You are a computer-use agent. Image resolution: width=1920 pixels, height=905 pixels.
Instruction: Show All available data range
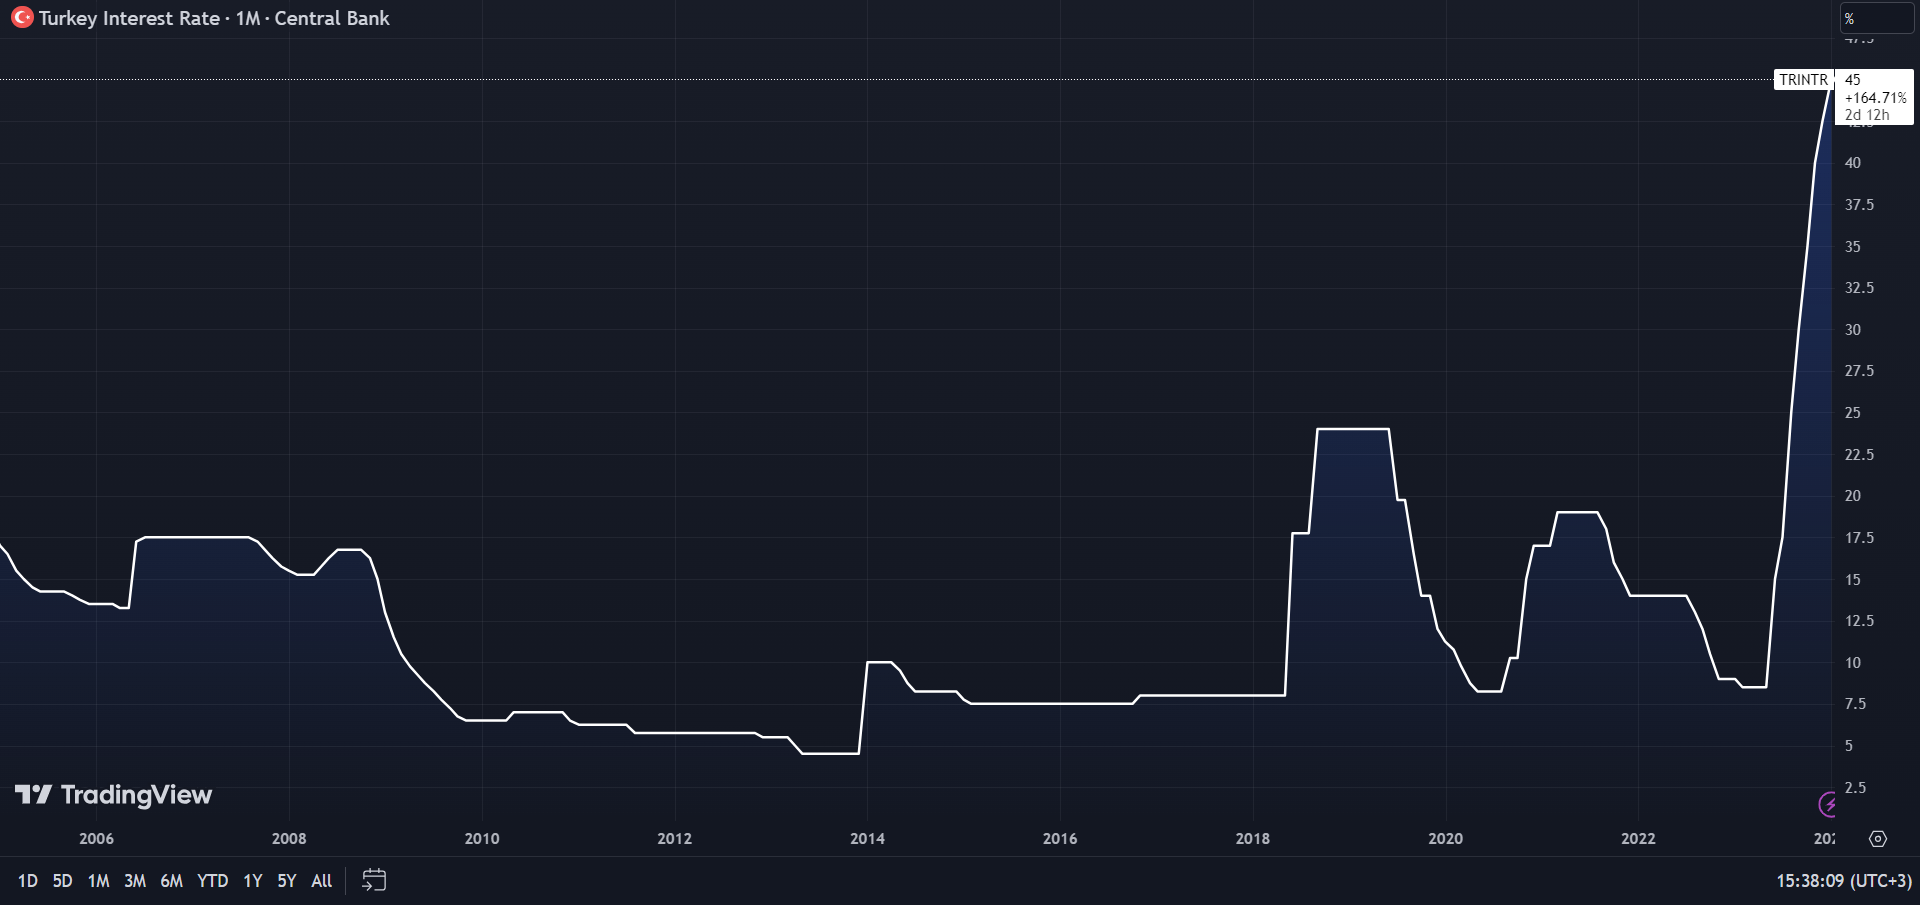pos(322,881)
